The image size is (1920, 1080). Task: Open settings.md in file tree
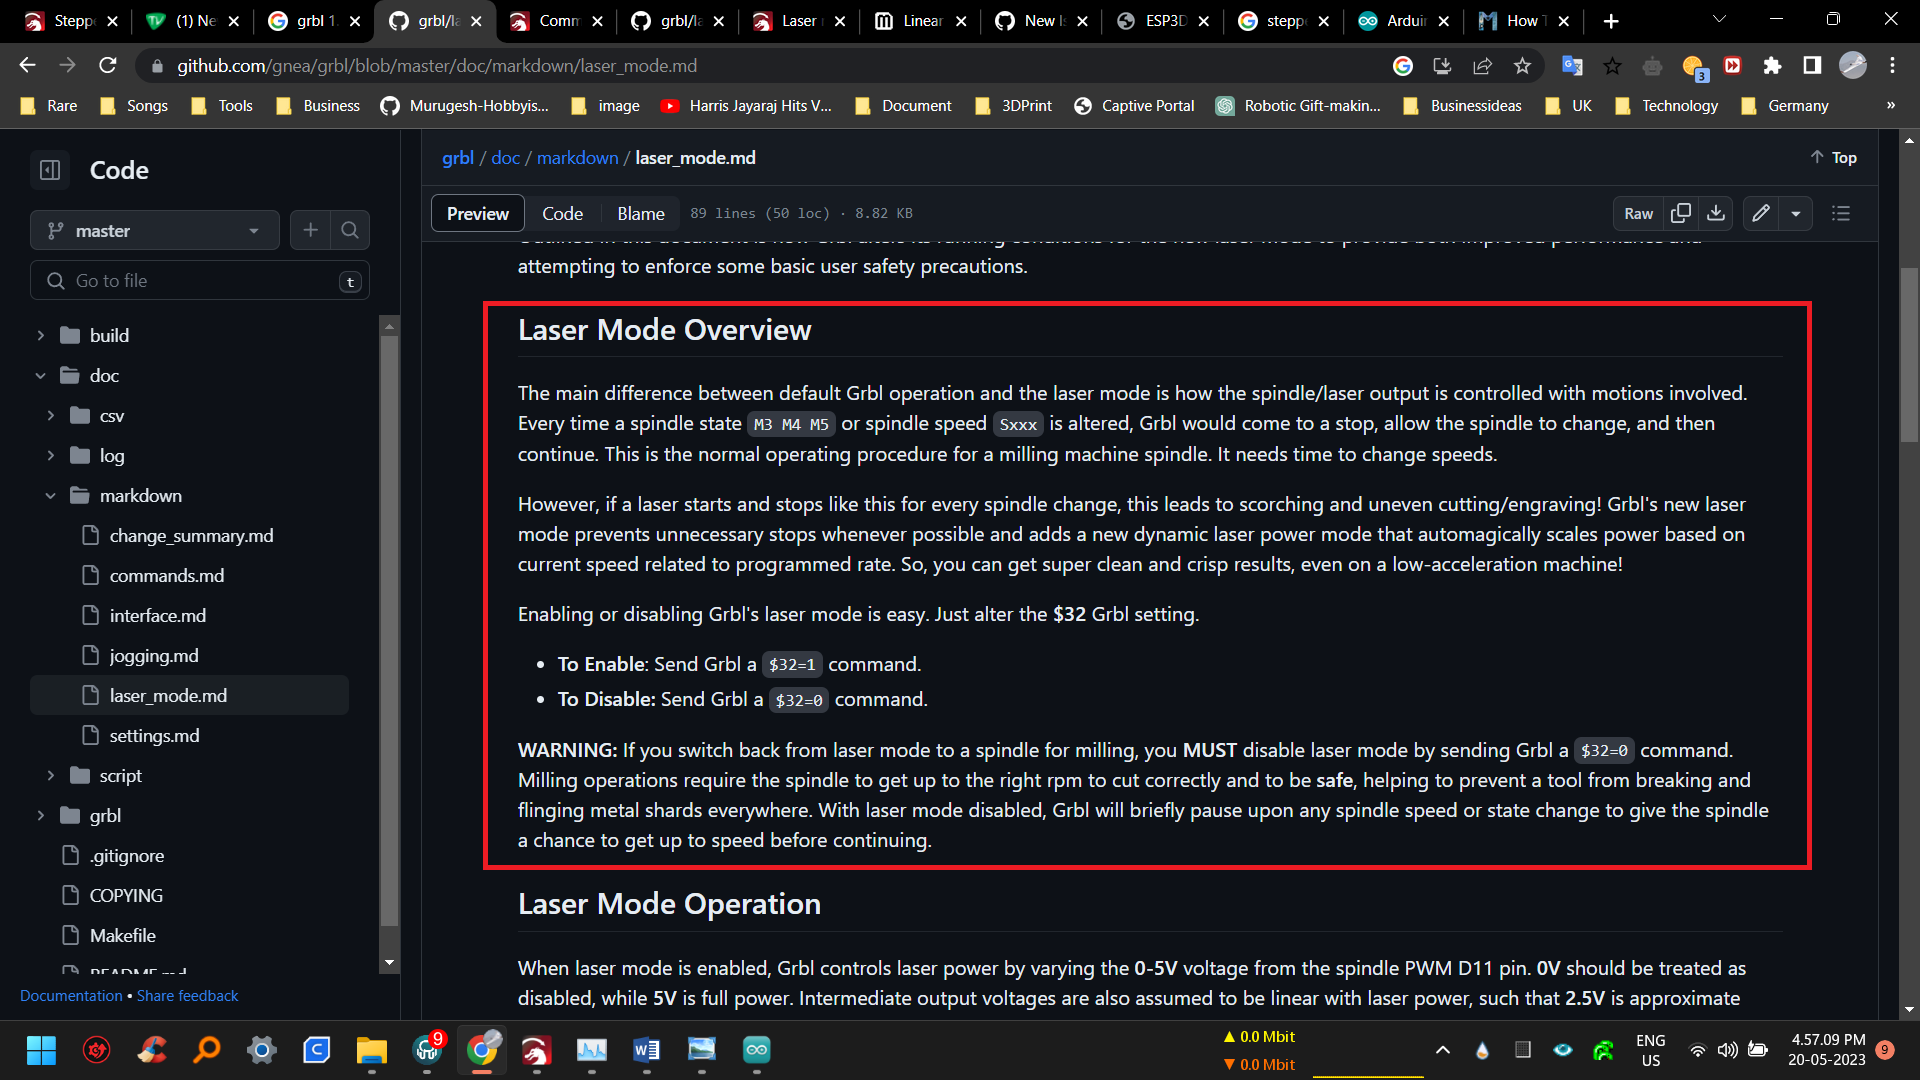(154, 736)
